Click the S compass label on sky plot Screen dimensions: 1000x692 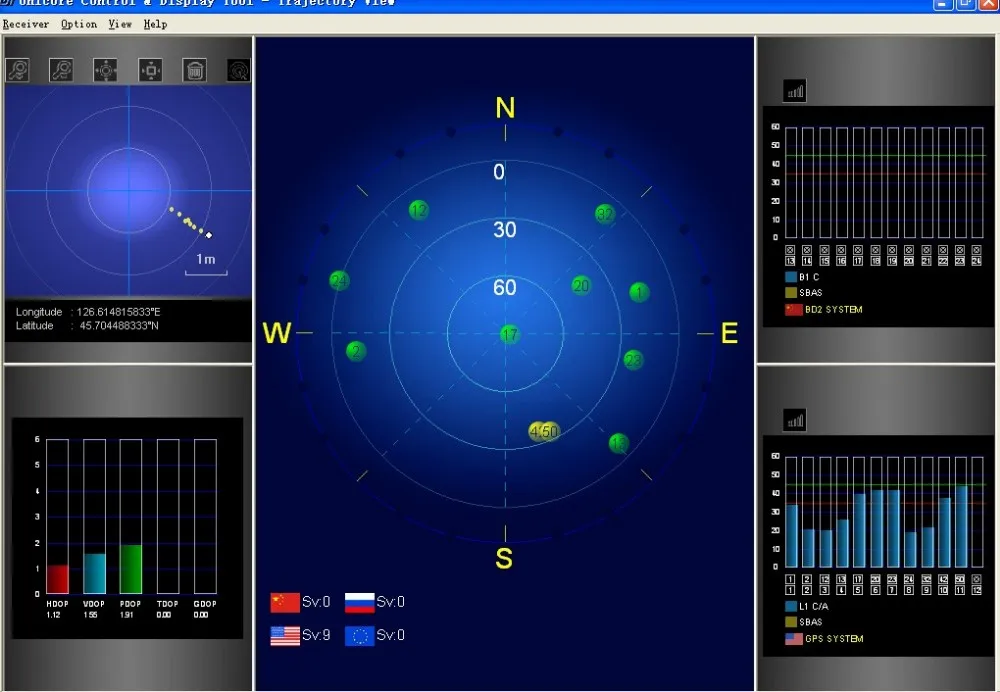(504, 558)
